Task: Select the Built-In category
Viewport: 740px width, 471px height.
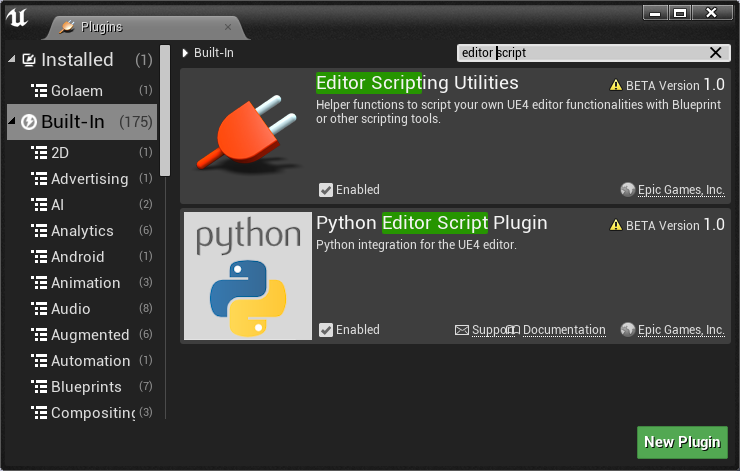Action: [82, 122]
